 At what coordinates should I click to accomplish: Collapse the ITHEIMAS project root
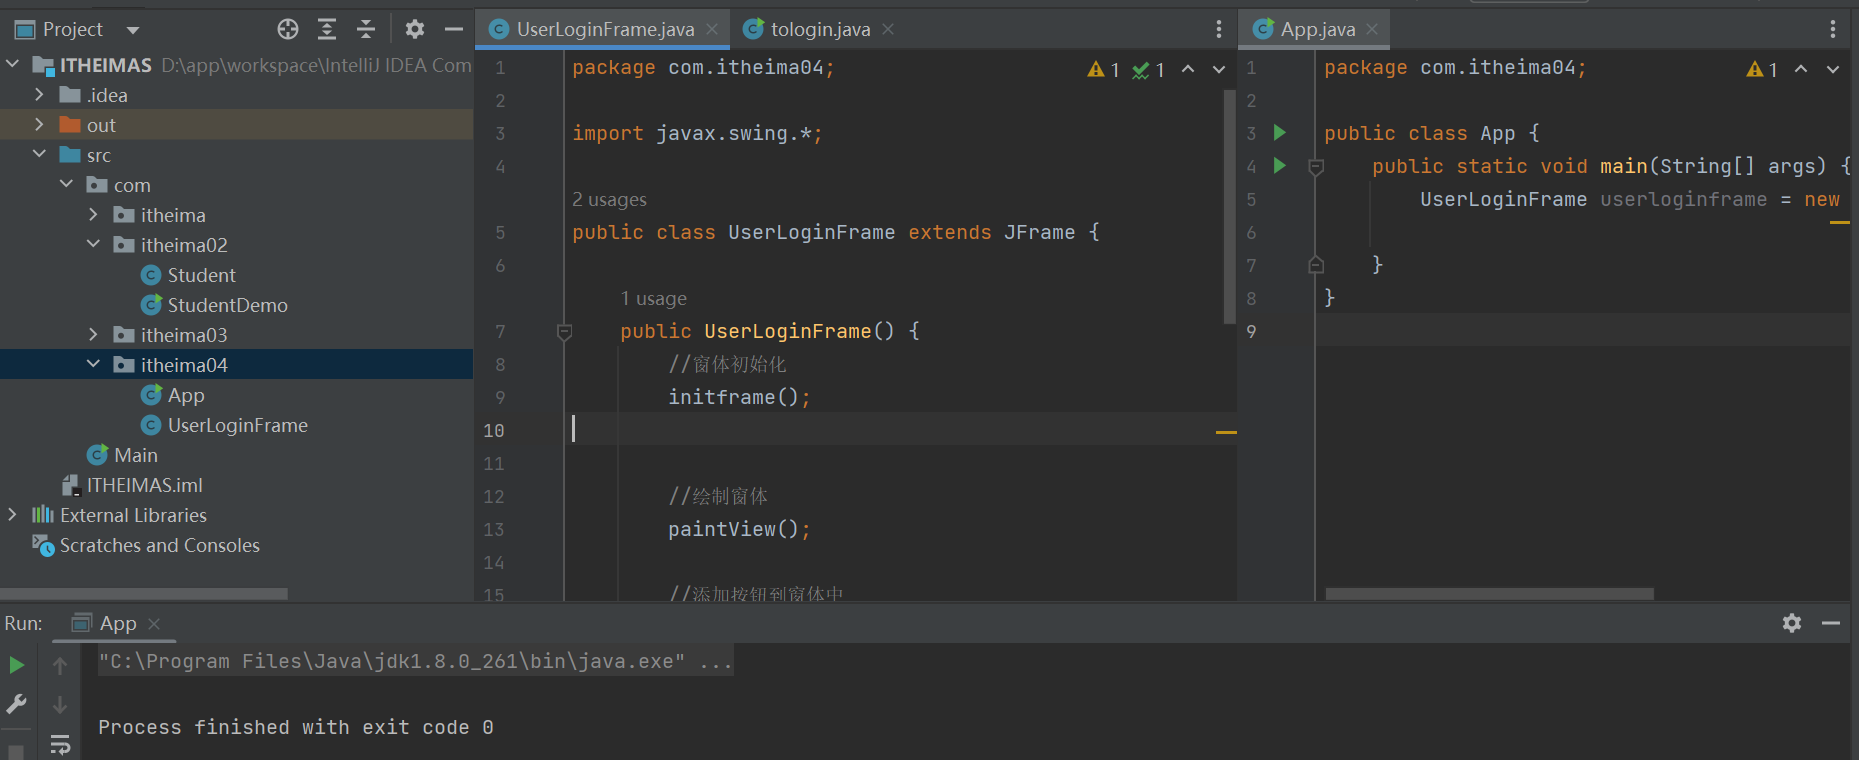[x=13, y=65]
